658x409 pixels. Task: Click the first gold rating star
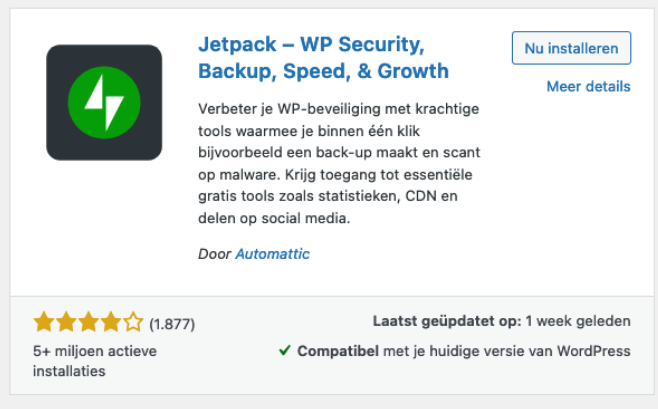coord(44,322)
